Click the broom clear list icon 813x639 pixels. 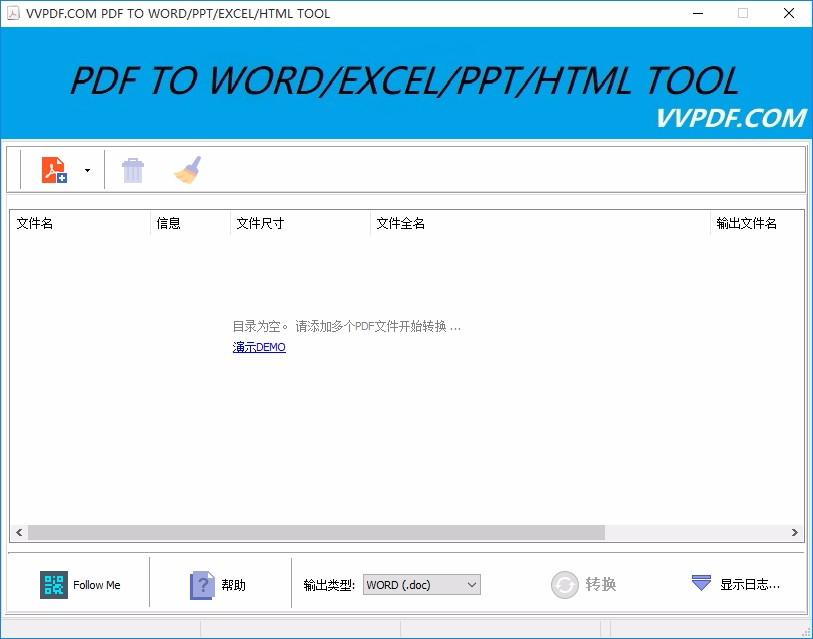(188, 170)
